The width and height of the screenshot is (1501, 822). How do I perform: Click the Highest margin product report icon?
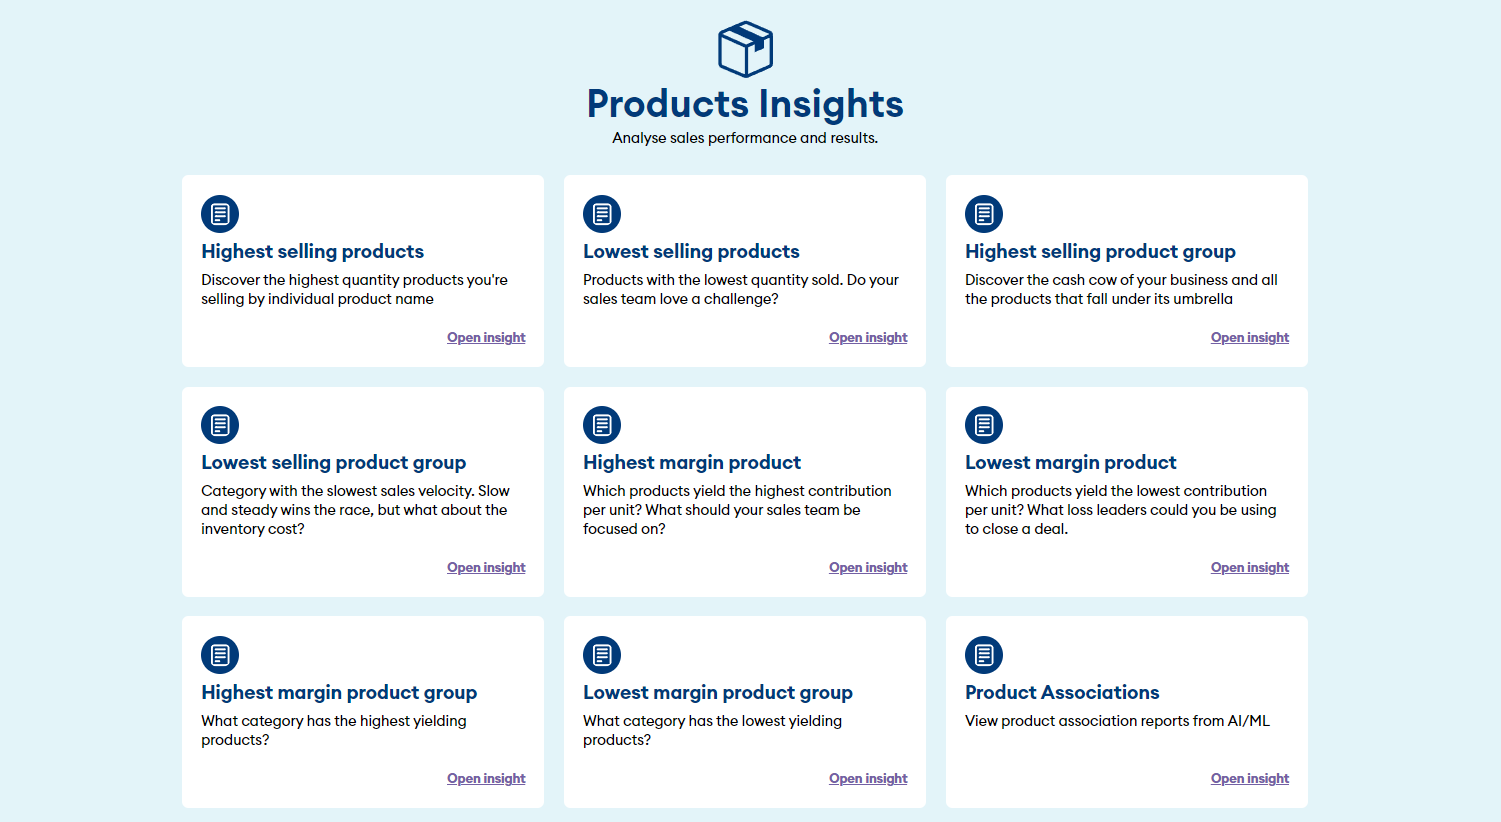coord(602,425)
